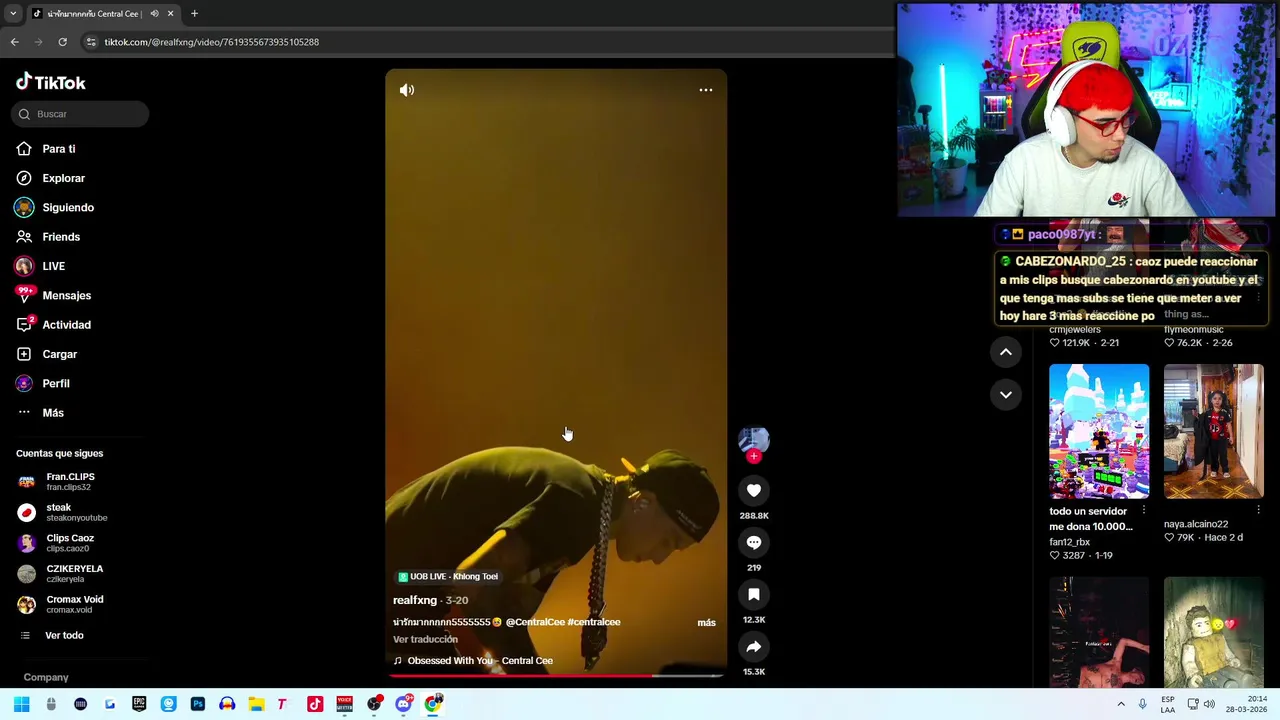Image resolution: width=1280 pixels, height=720 pixels.
Task: Open the Roblox thumbnail by fan12_rbx
Action: (1099, 431)
